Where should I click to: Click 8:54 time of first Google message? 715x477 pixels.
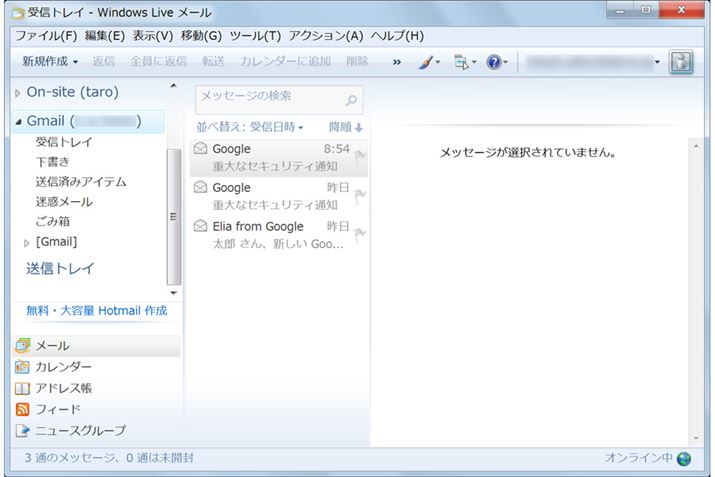pos(337,149)
